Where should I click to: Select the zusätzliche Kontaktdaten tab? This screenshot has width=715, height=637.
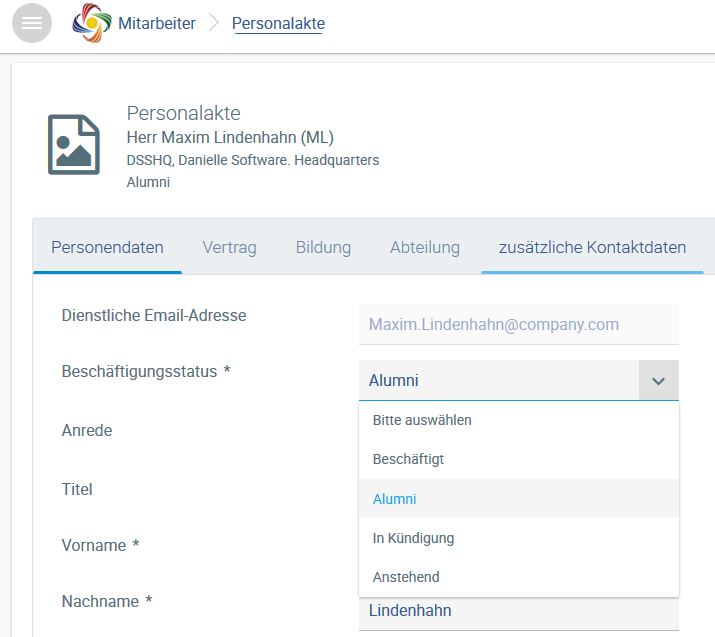click(x=592, y=247)
